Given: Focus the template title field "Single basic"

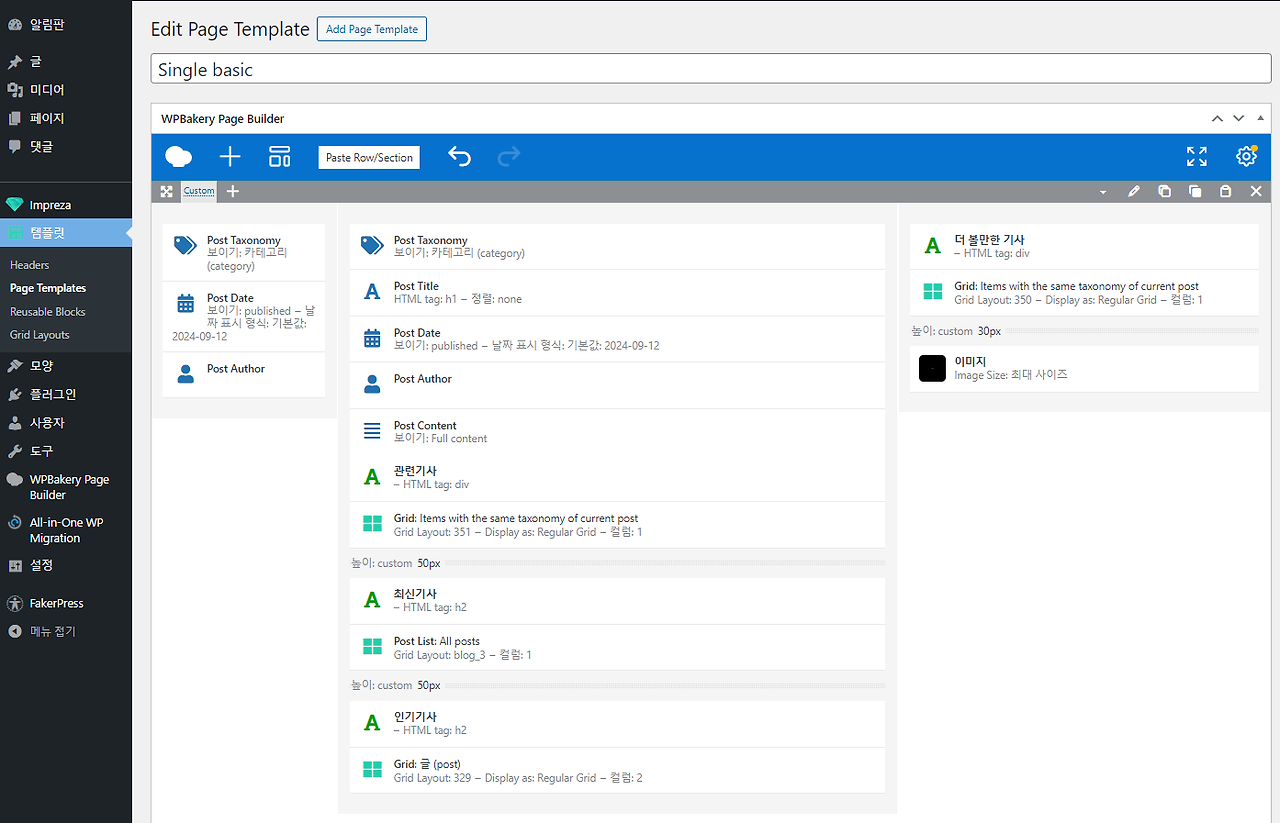Looking at the screenshot, I should click(711, 69).
